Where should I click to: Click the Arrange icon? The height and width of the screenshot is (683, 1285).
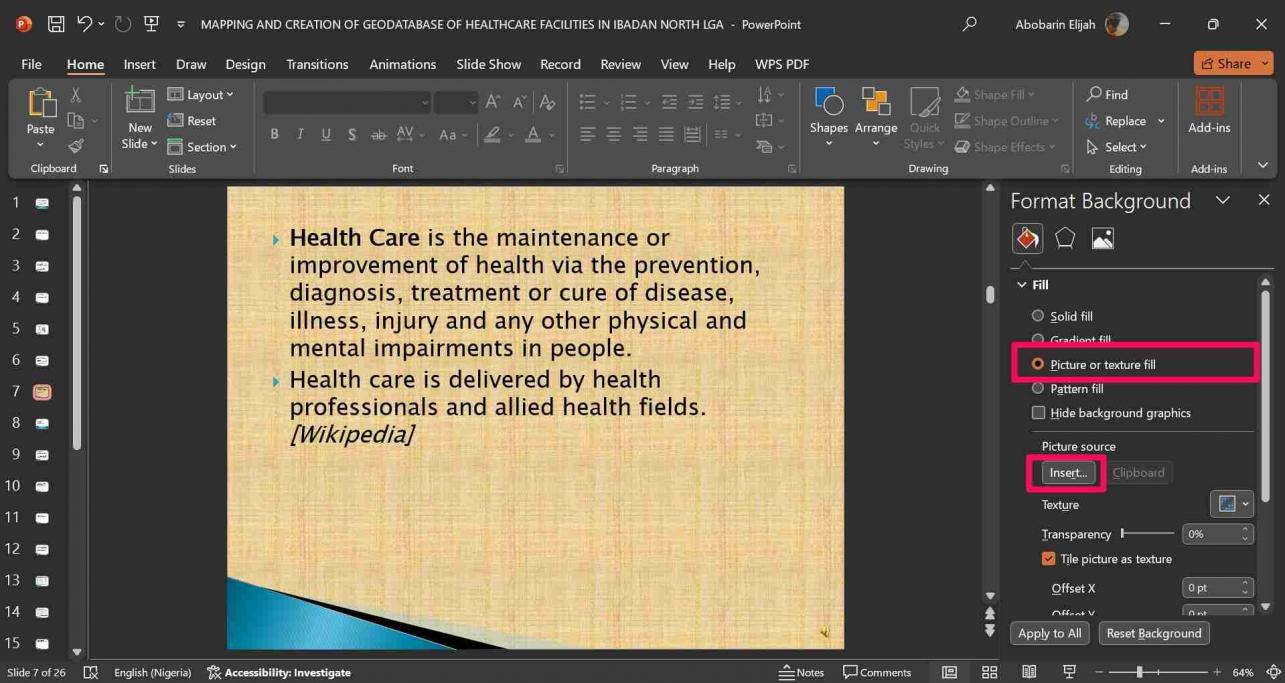coord(876,103)
